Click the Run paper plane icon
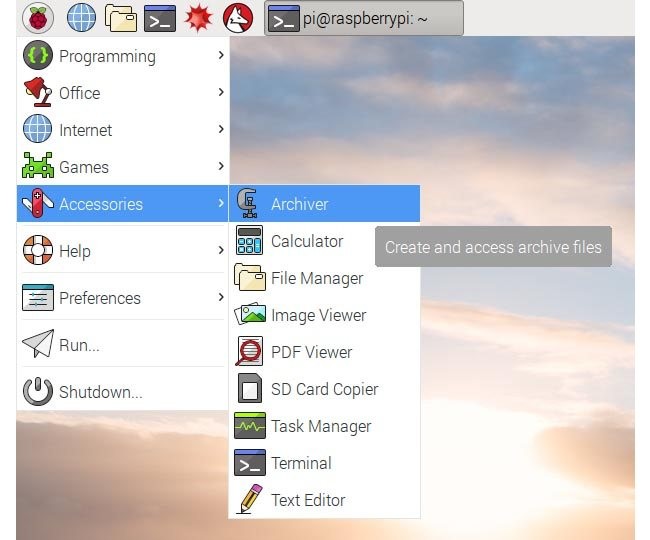 pyautogui.click(x=38, y=344)
